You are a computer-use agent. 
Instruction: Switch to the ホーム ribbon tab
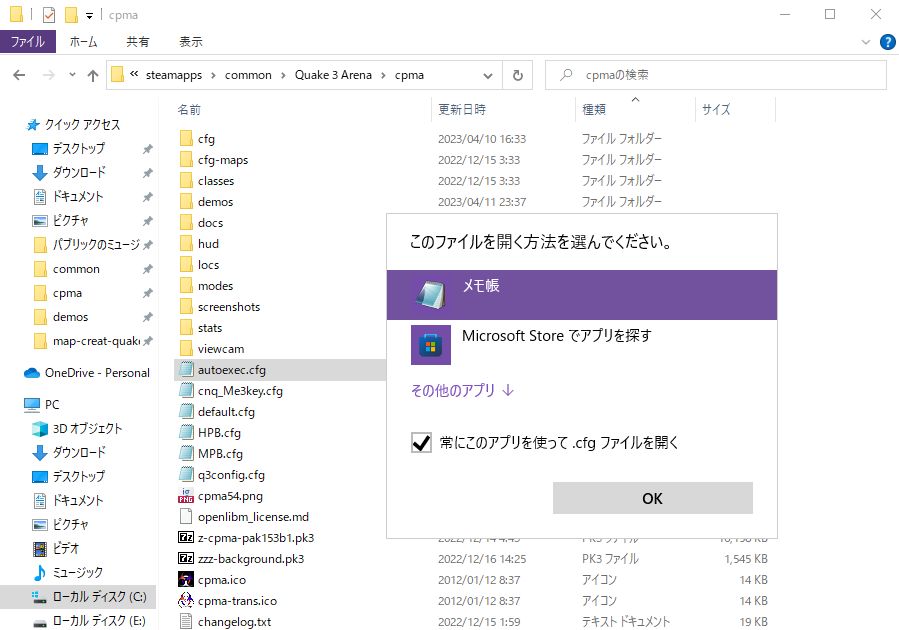(x=84, y=41)
